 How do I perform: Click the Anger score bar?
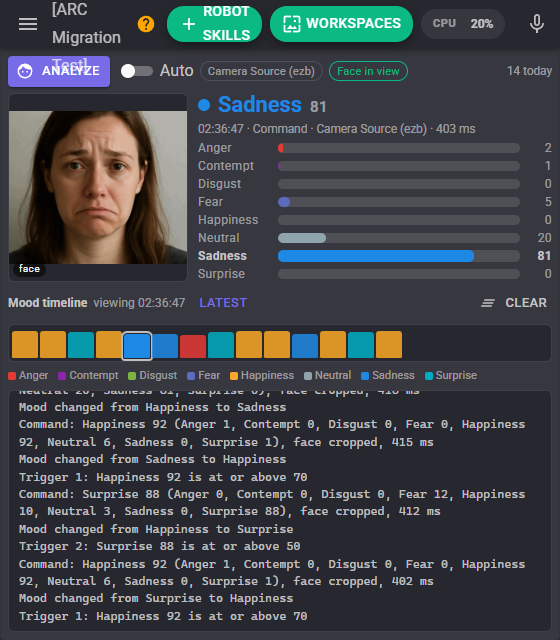399,148
